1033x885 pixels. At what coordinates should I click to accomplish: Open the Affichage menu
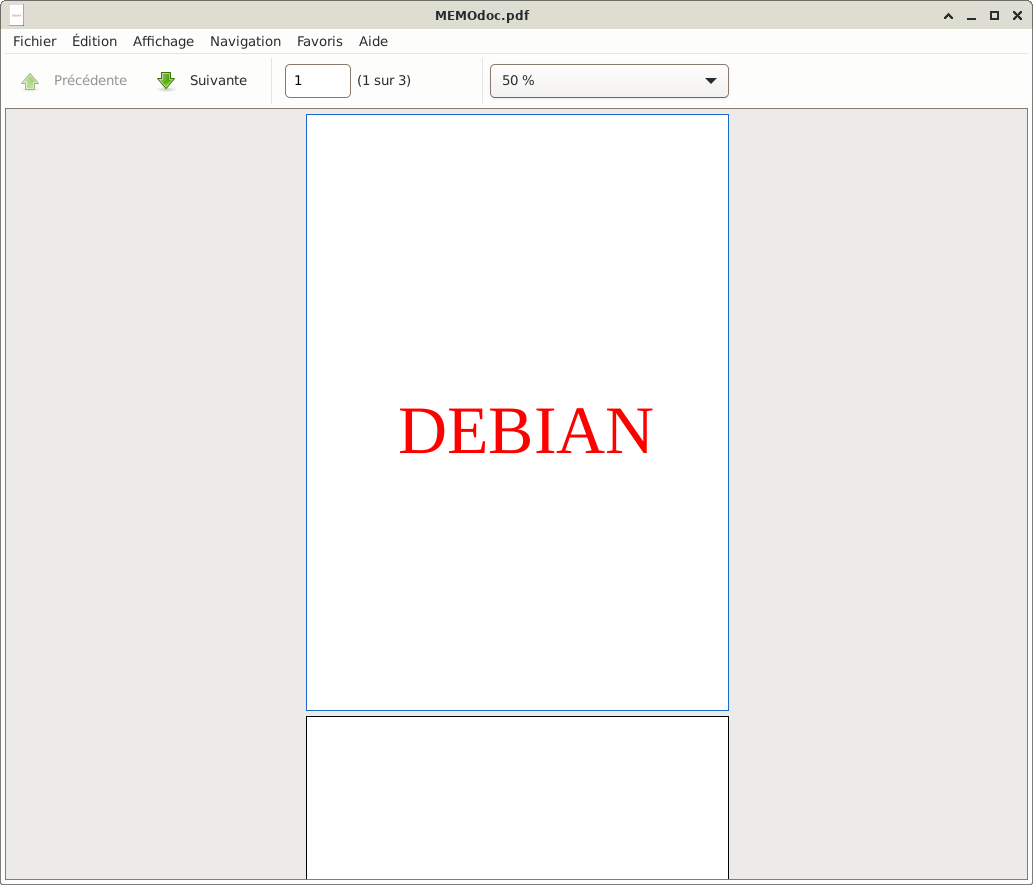[163, 42]
